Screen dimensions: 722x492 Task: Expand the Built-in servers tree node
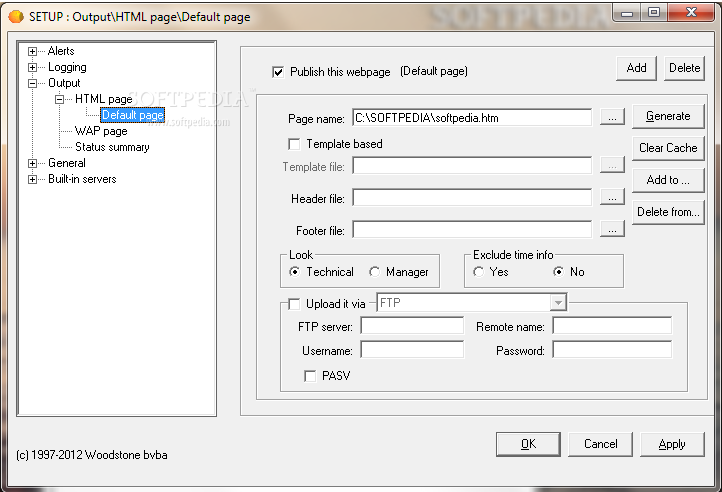[32, 180]
